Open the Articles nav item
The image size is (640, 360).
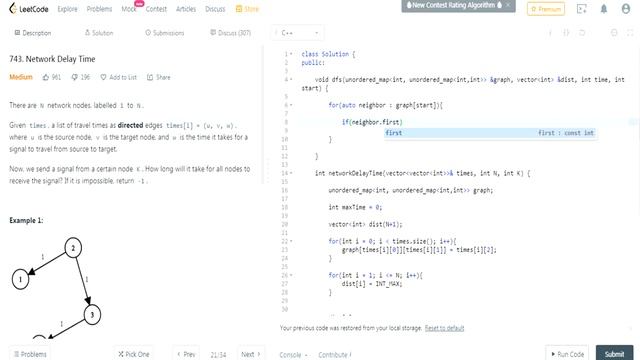pyautogui.click(x=186, y=9)
